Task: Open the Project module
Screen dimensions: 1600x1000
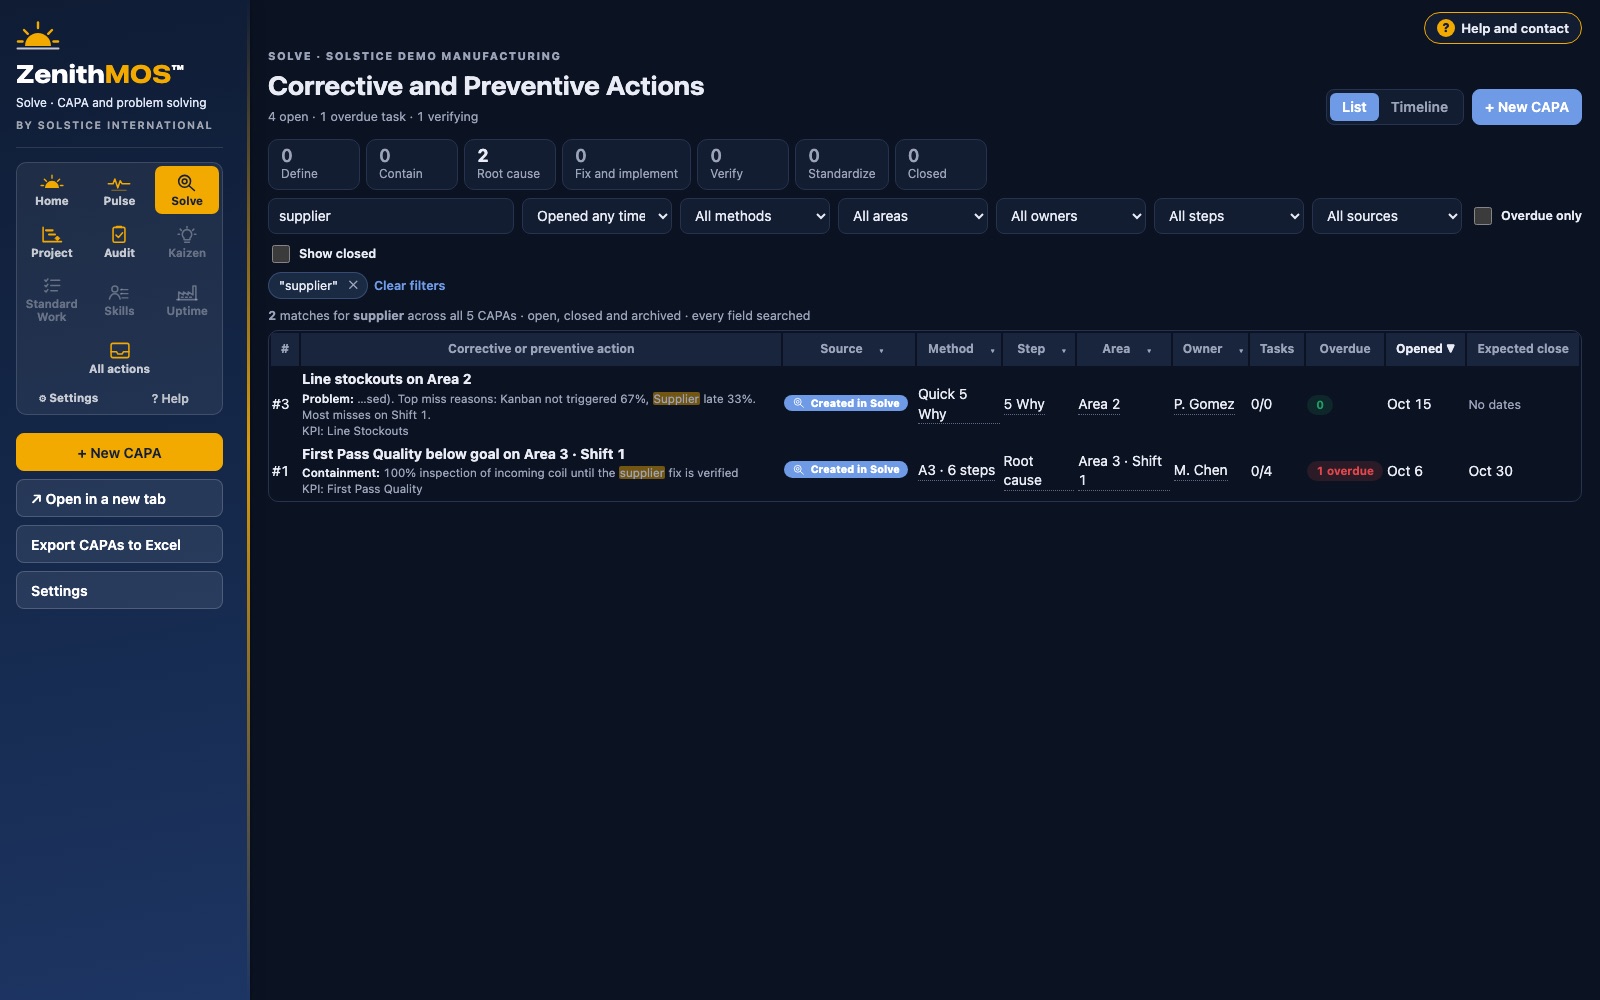Action: click(52, 242)
